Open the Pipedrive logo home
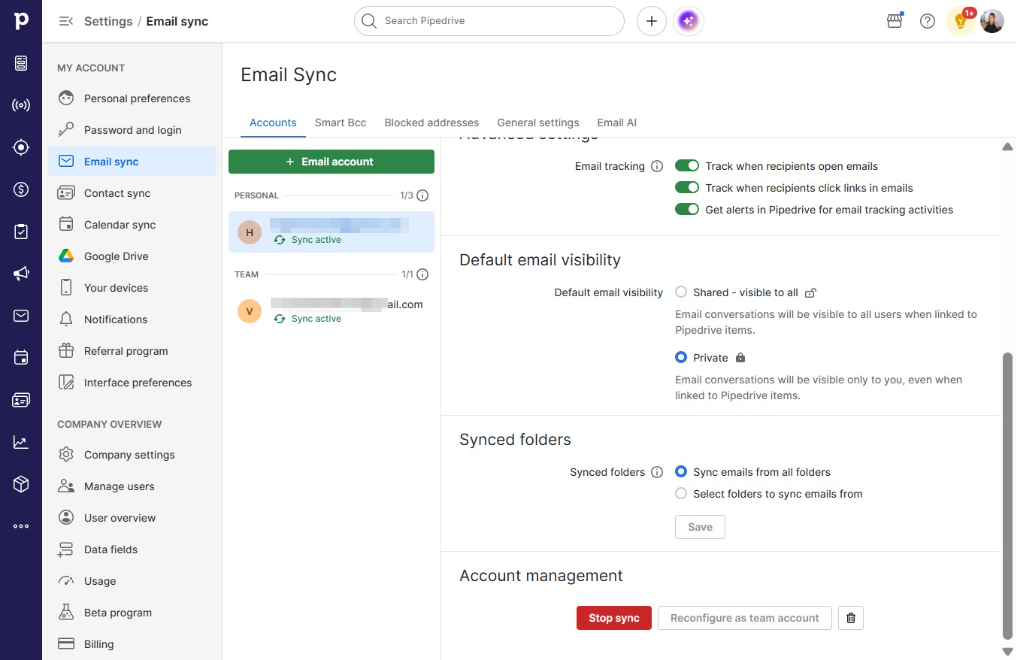The height and width of the screenshot is (660, 1016). 21,21
